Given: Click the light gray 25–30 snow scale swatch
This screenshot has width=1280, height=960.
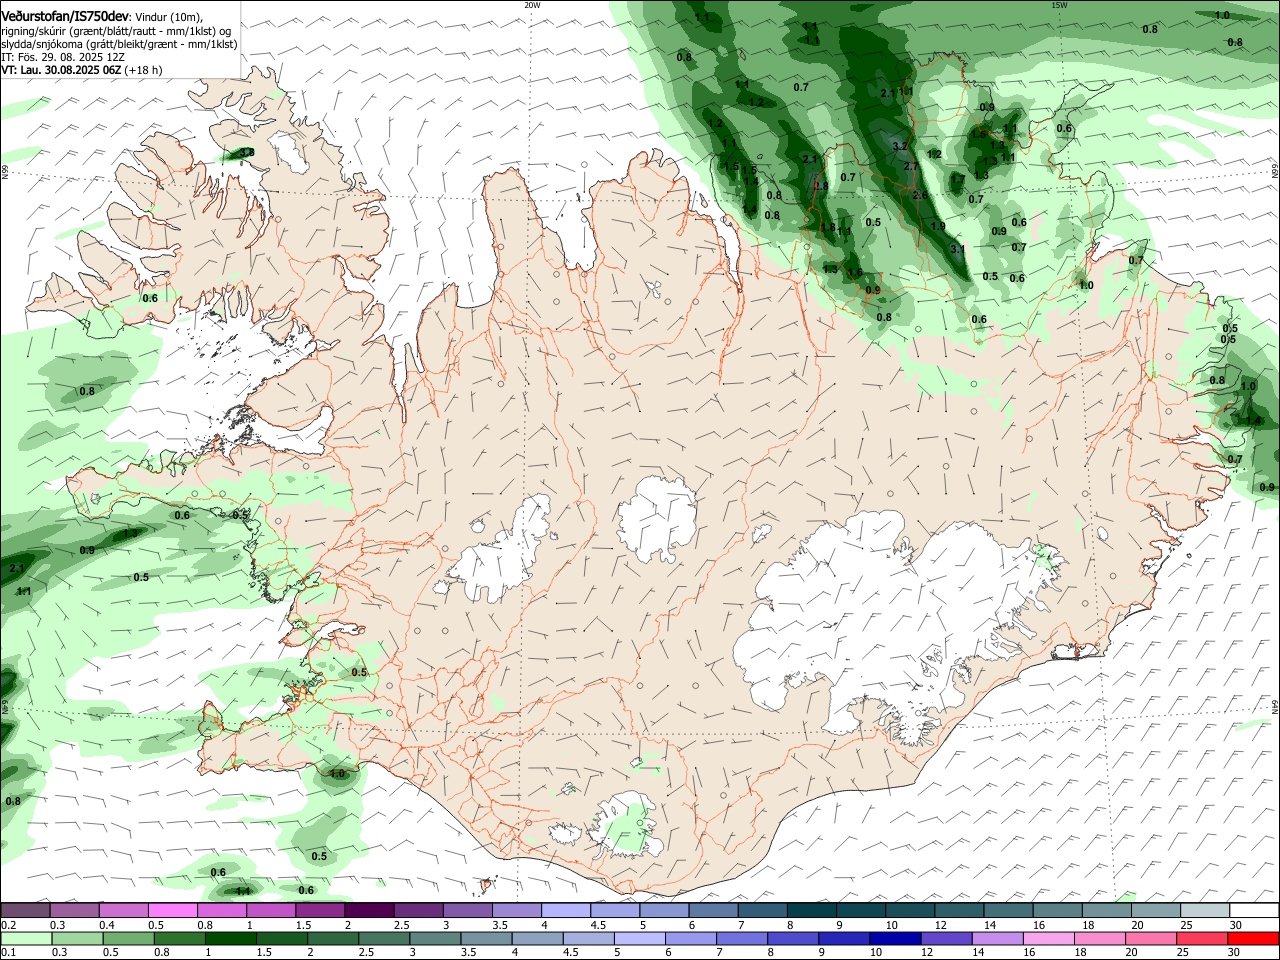Looking at the screenshot, I should coord(1204,911).
